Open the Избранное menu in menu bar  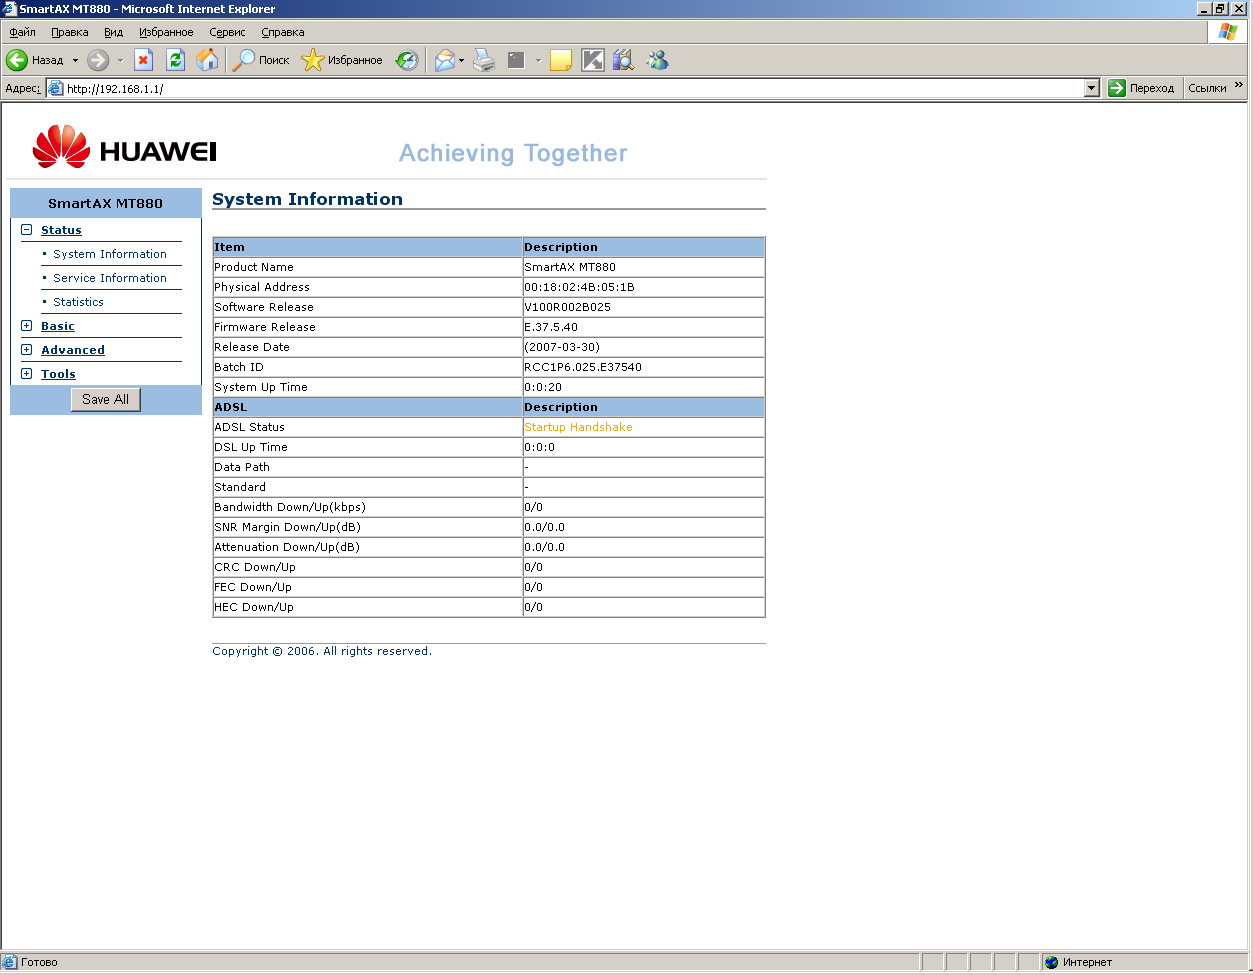(x=166, y=32)
